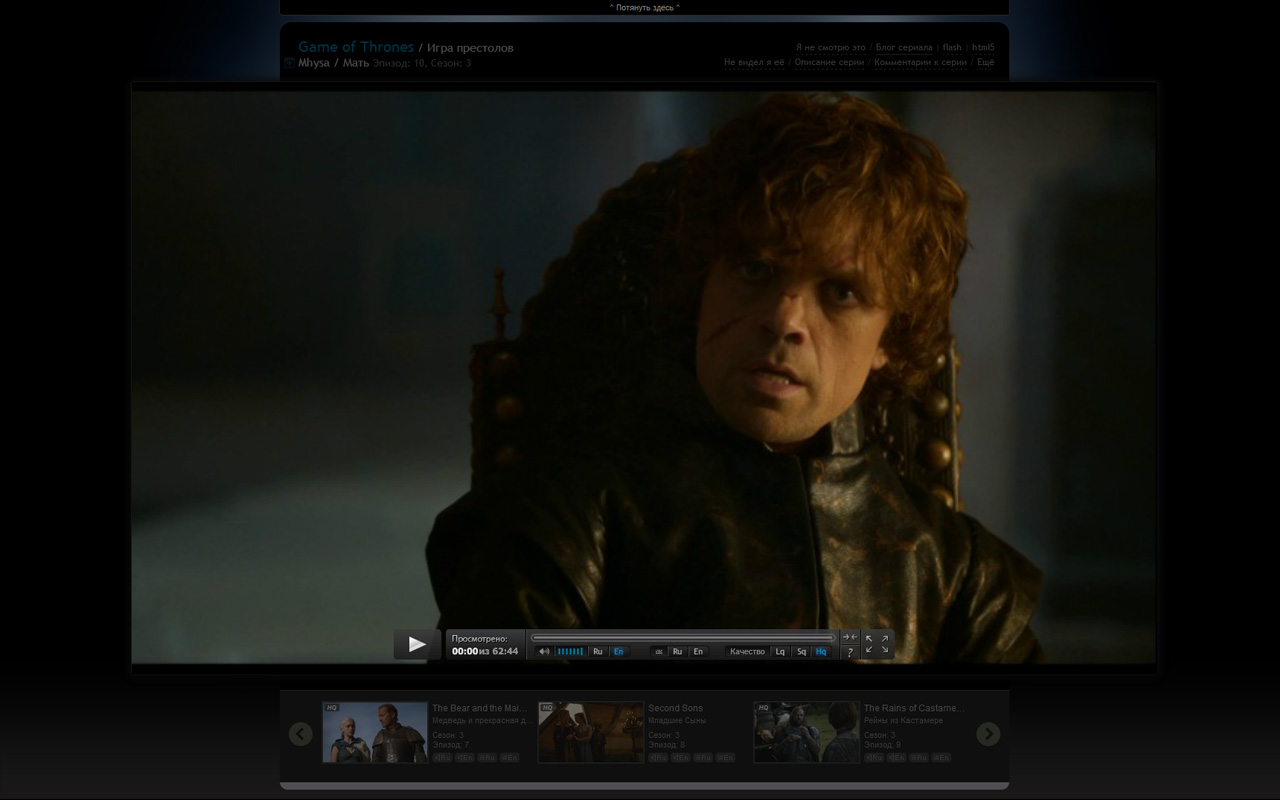Start playback with the play button

click(417, 644)
